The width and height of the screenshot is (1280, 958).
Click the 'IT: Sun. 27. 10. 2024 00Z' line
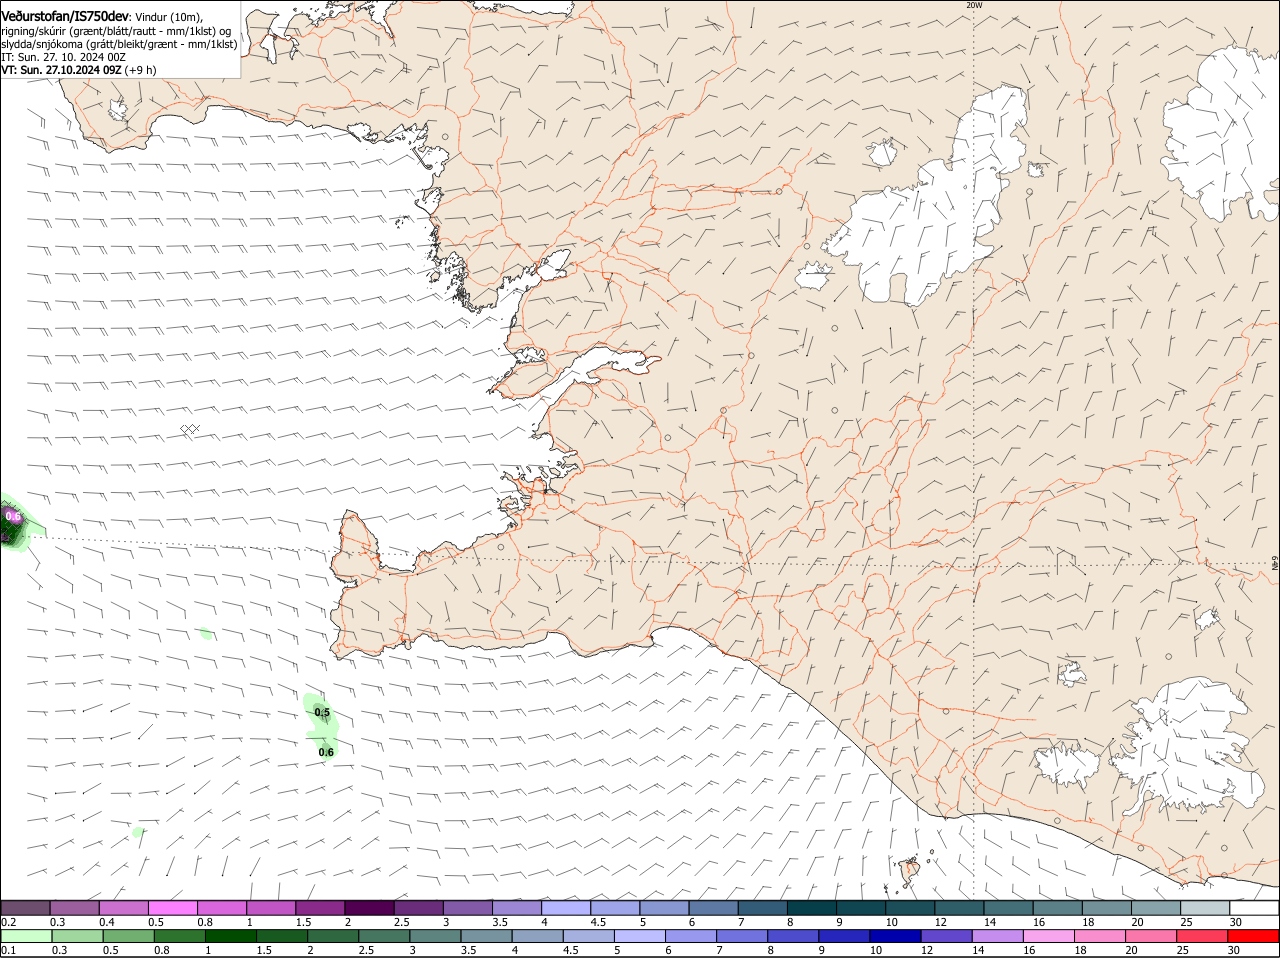point(63,57)
